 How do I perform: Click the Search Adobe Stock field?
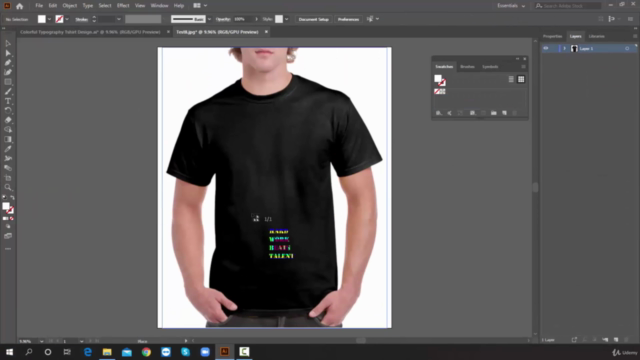[x=569, y=6]
